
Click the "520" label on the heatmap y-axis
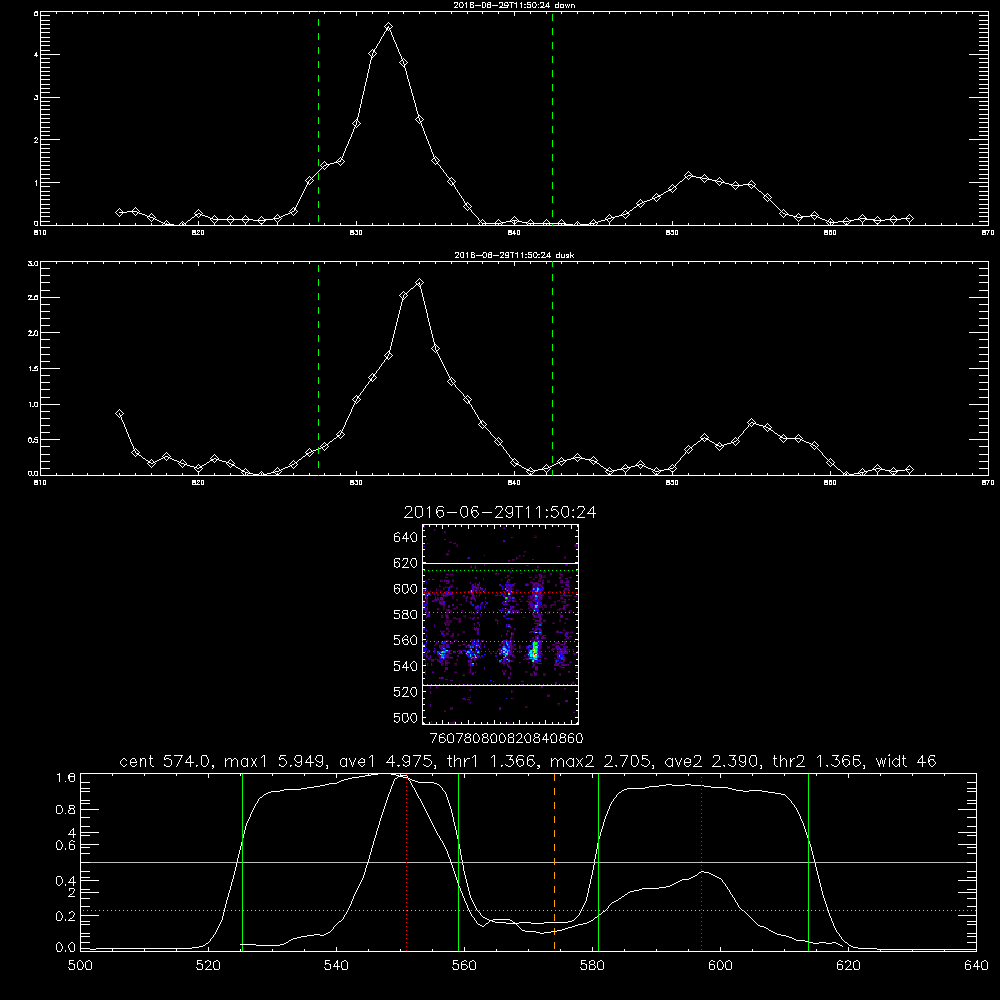pos(406,692)
